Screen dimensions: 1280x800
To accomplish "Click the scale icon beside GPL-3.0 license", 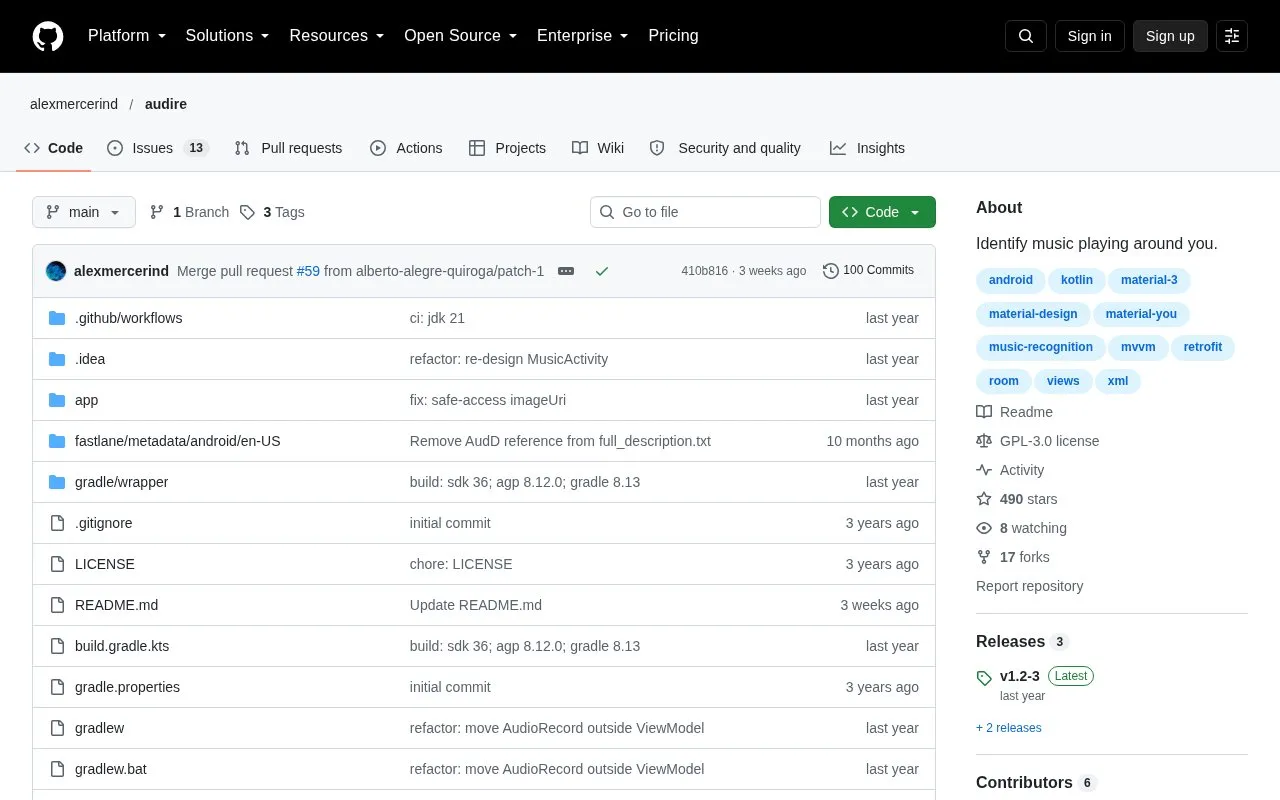I will (x=984, y=441).
